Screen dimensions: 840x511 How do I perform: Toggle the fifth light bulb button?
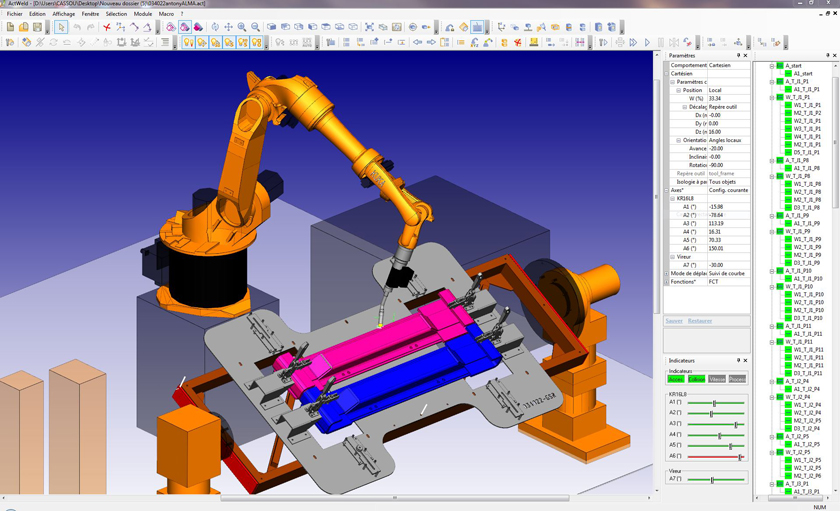coord(243,42)
